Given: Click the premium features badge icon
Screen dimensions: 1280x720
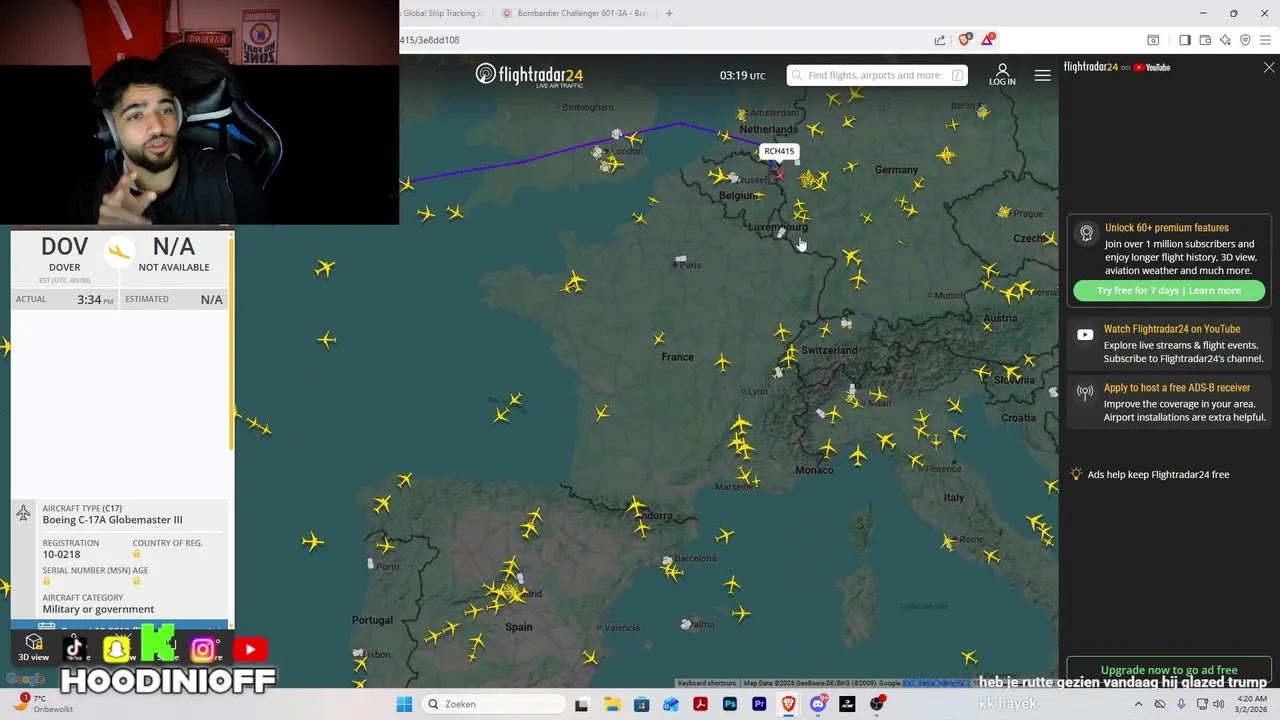Looking at the screenshot, I should tap(1086, 233).
